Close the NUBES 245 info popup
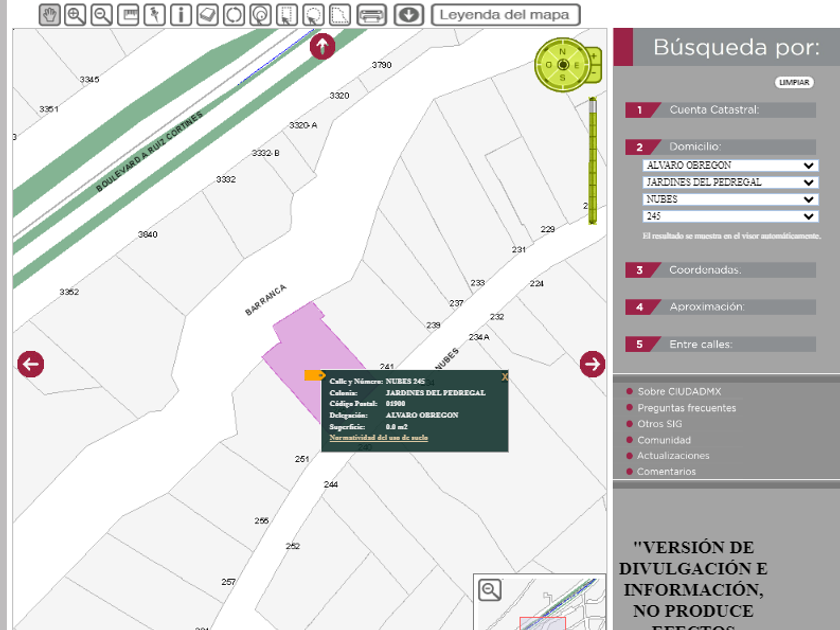 point(504,377)
